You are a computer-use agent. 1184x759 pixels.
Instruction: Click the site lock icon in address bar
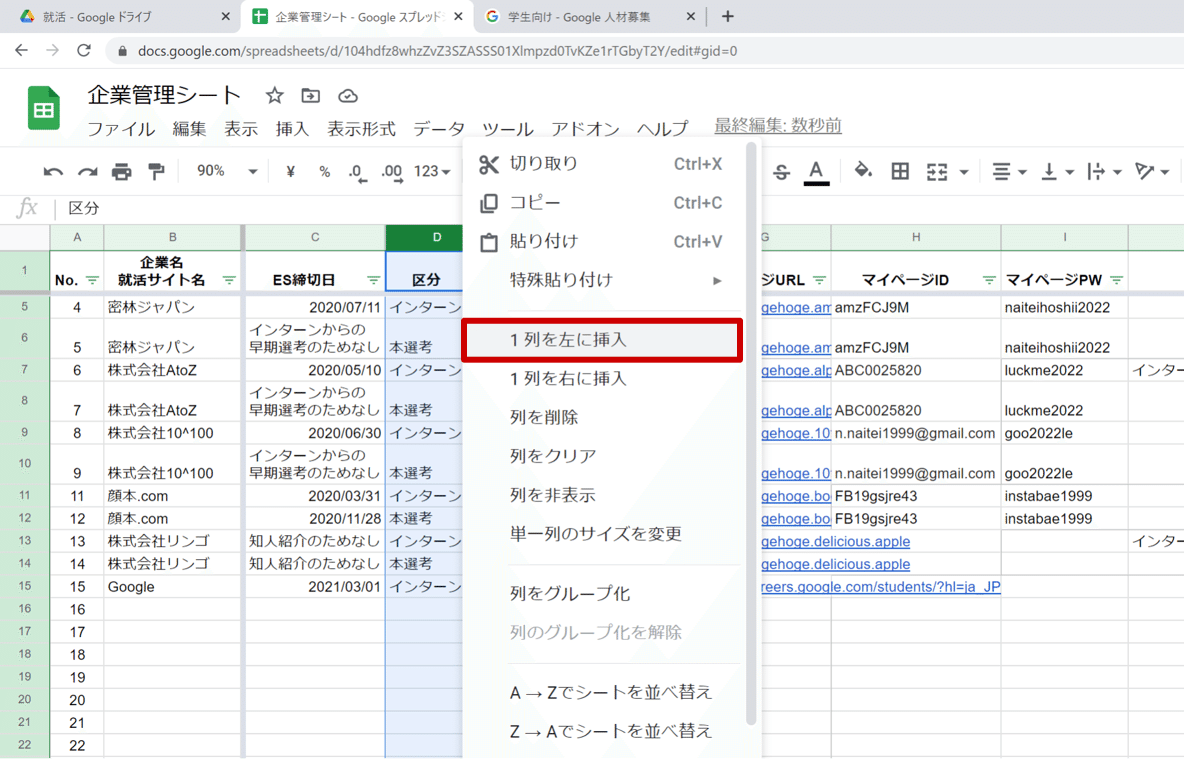tap(122, 51)
